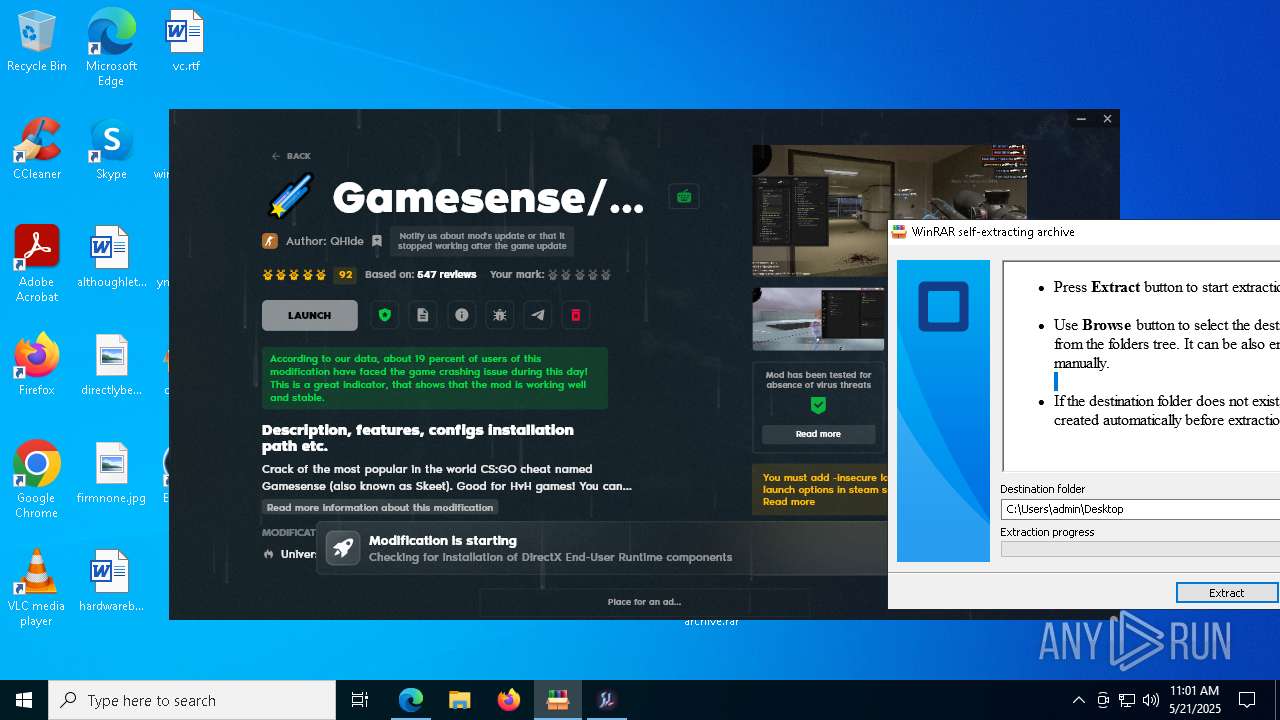Click the comet mod logo icon
Image resolution: width=1280 pixels, height=720 pixels.
click(x=291, y=197)
